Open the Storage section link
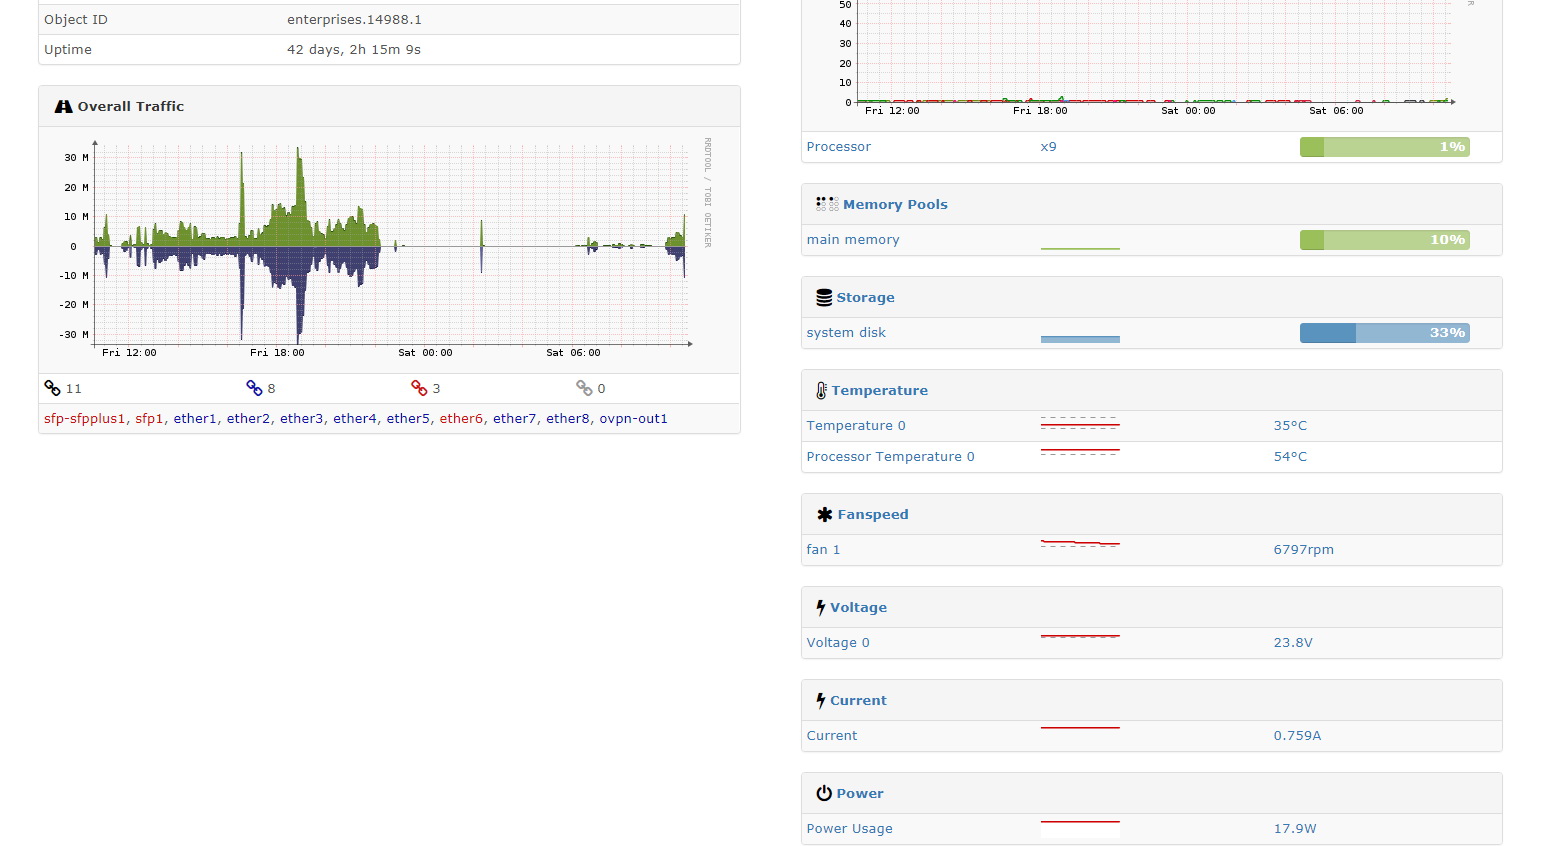Viewport: 1546px width, 846px height. click(865, 297)
